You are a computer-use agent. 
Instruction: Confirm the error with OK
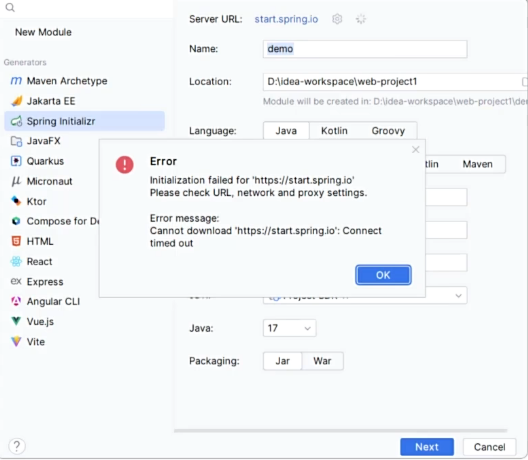383,275
